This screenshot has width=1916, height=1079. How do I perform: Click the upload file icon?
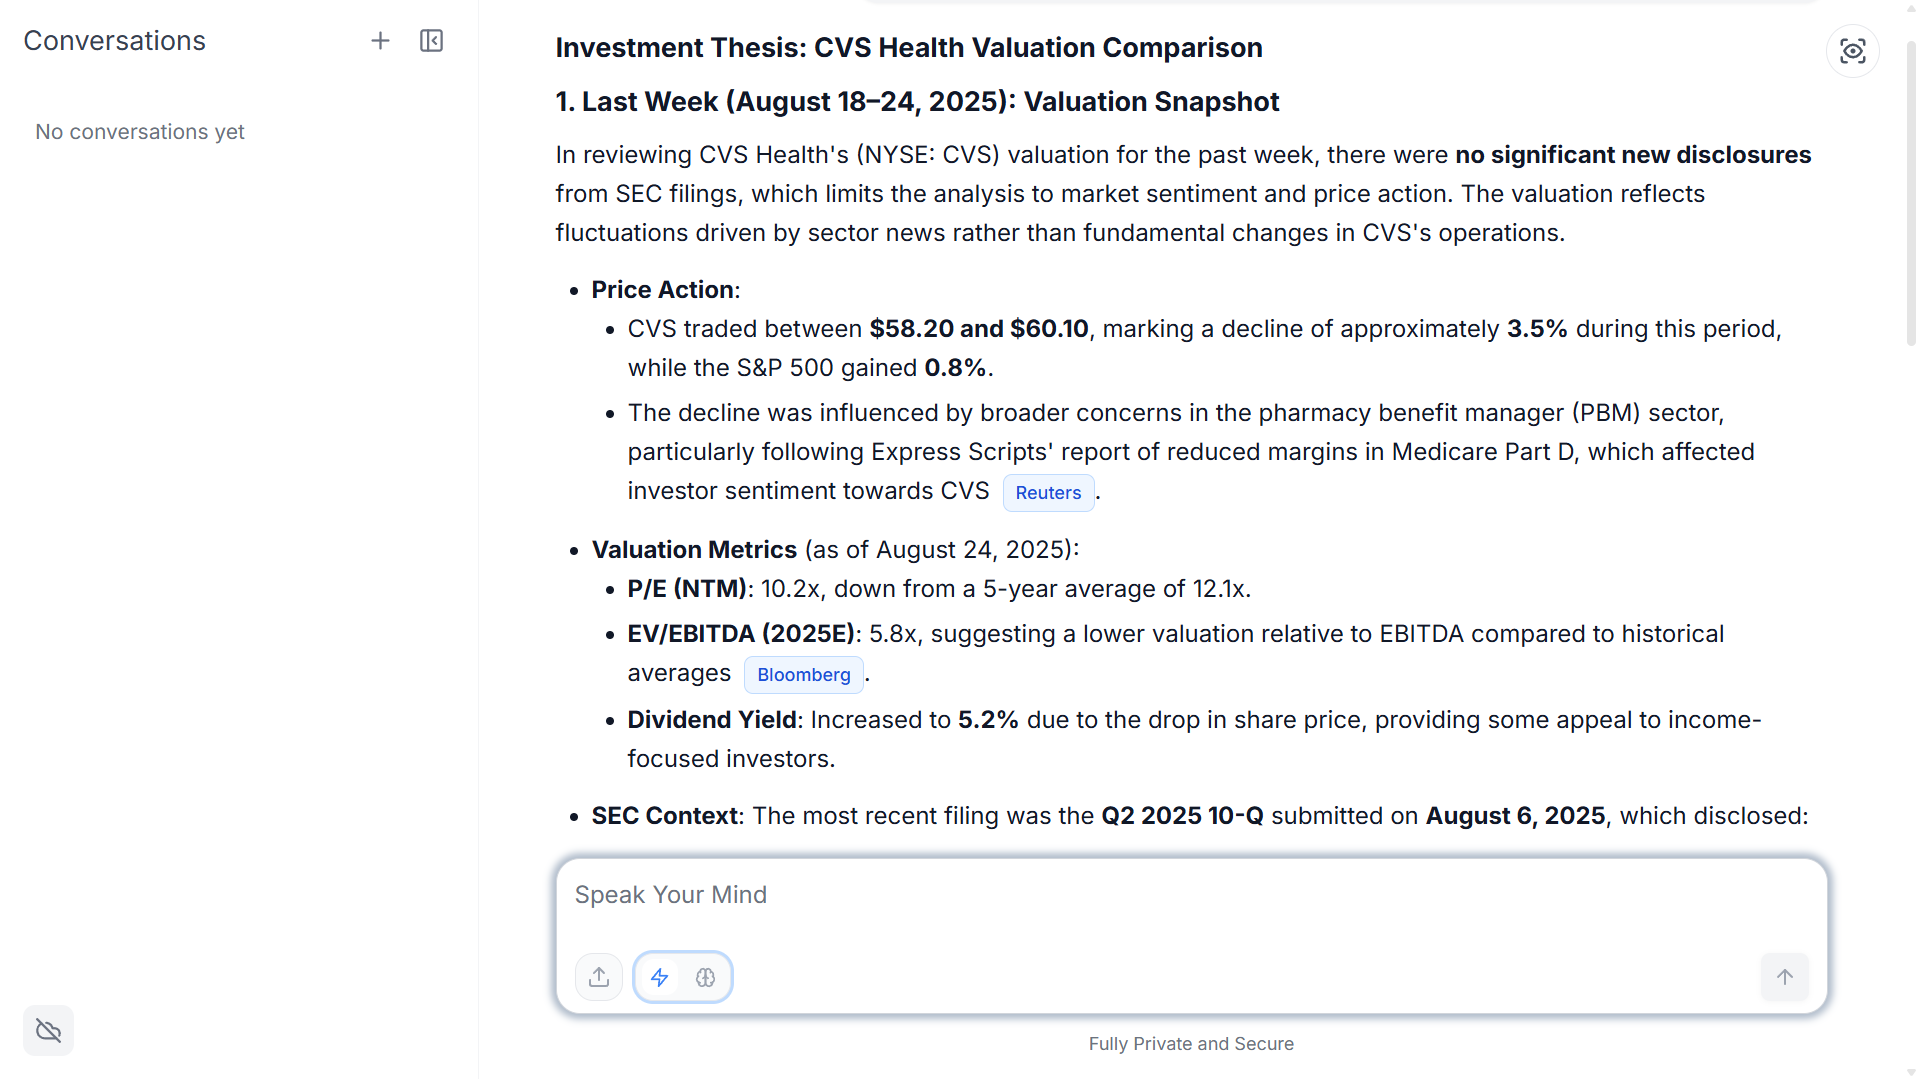click(599, 977)
